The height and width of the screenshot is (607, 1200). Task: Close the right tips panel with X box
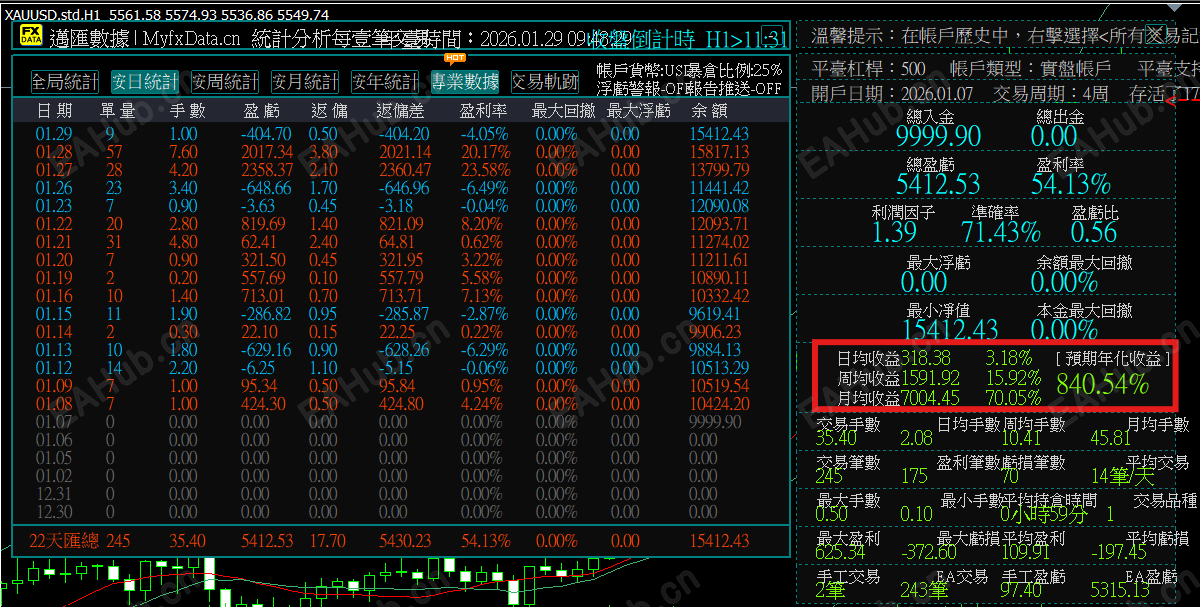coord(1155,36)
